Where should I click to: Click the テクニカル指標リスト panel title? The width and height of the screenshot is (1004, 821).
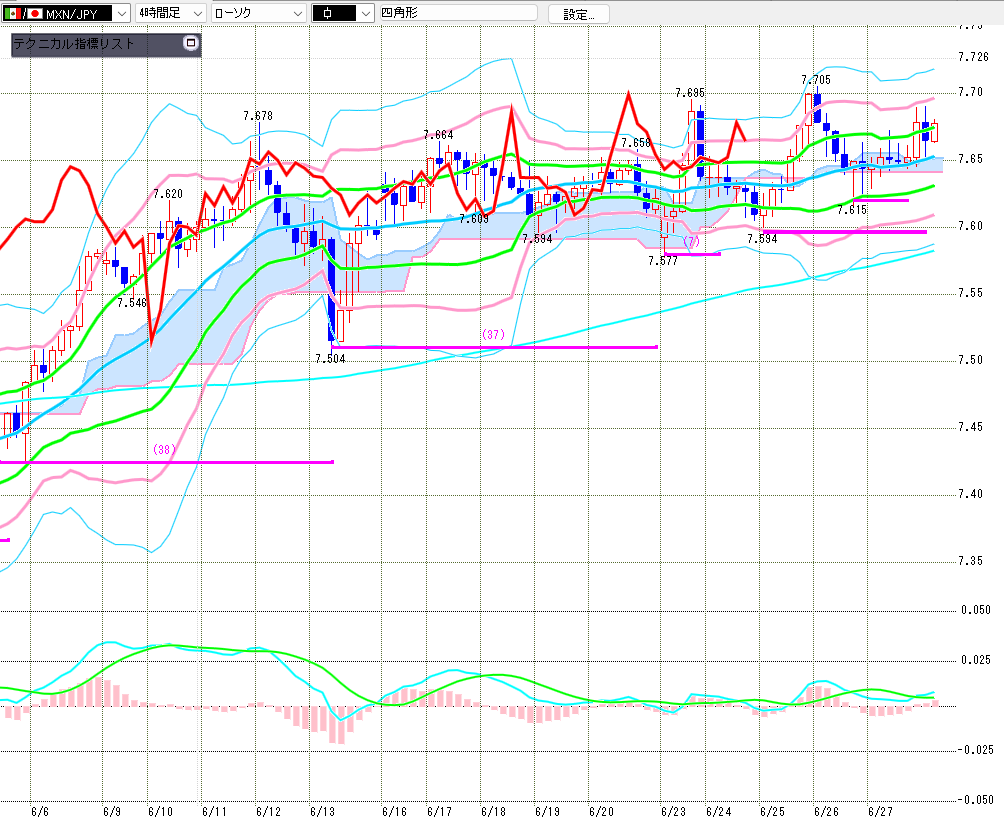[74, 44]
